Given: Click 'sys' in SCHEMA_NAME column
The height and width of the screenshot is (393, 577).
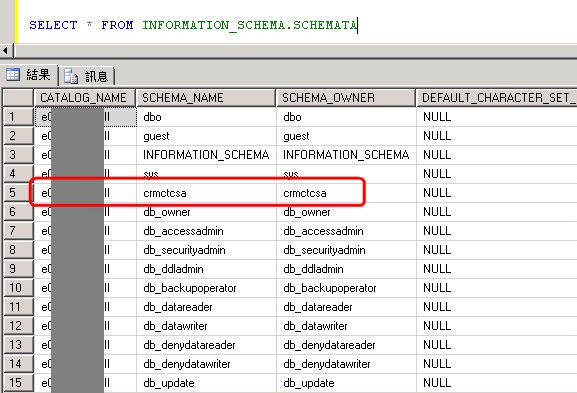Looking at the screenshot, I should (x=151, y=174).
